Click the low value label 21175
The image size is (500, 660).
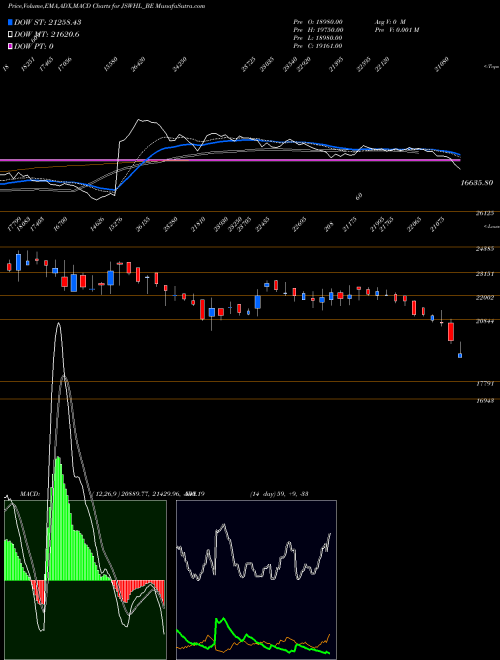click(350, 225)
